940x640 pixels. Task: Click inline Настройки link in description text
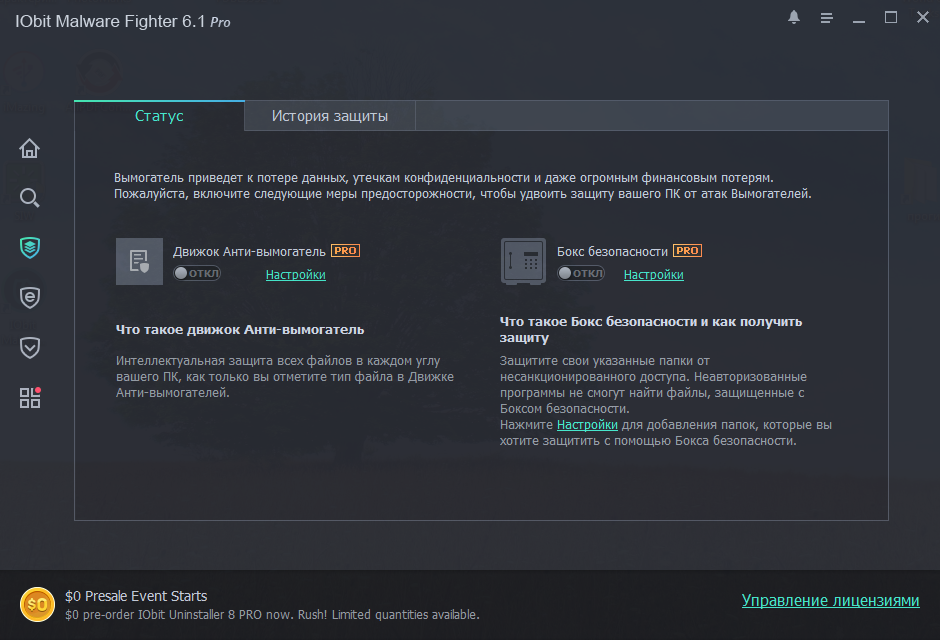click(587, 425)
